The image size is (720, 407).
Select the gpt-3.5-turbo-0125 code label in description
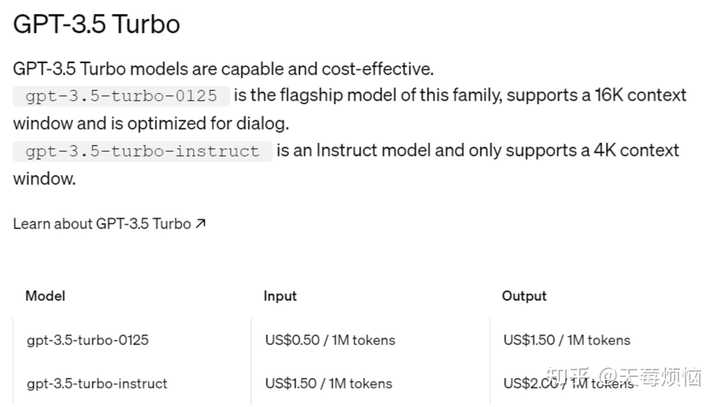coord(121,96)
